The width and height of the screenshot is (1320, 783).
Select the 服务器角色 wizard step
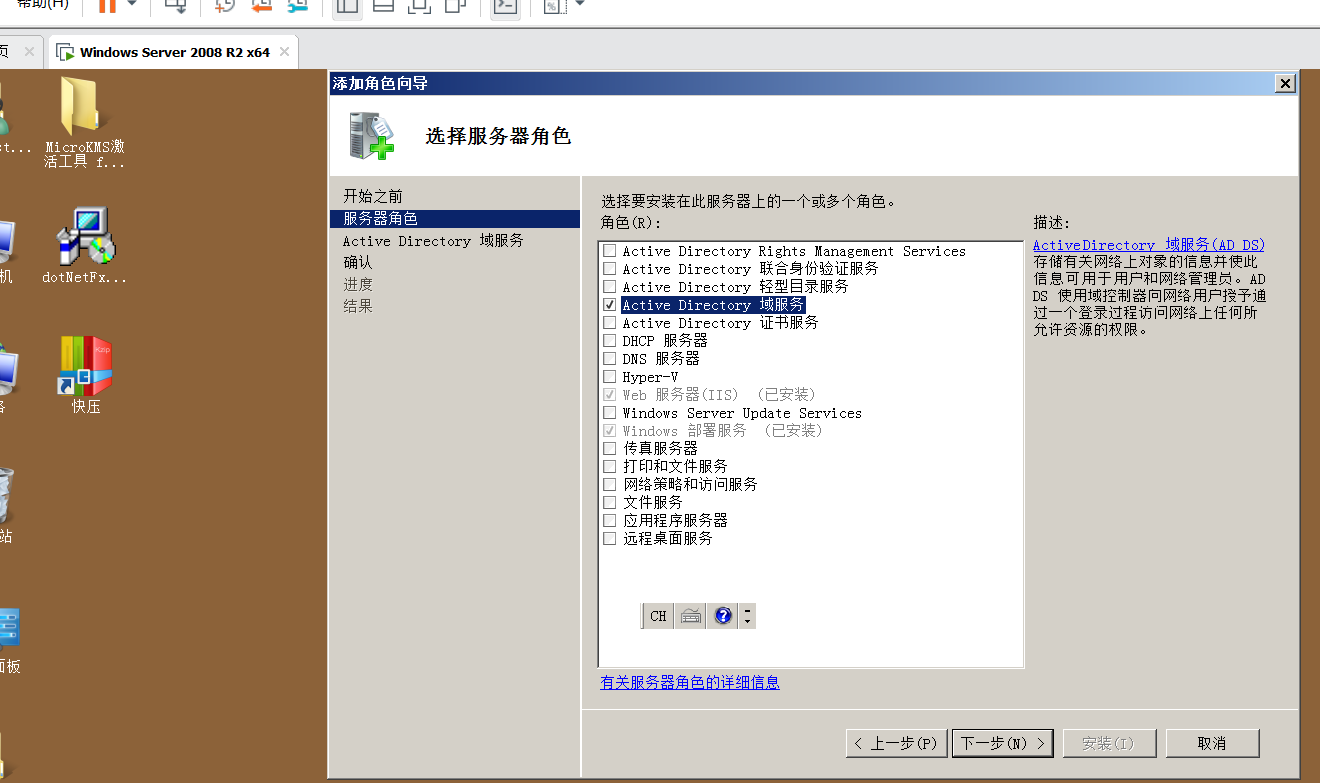454,218
